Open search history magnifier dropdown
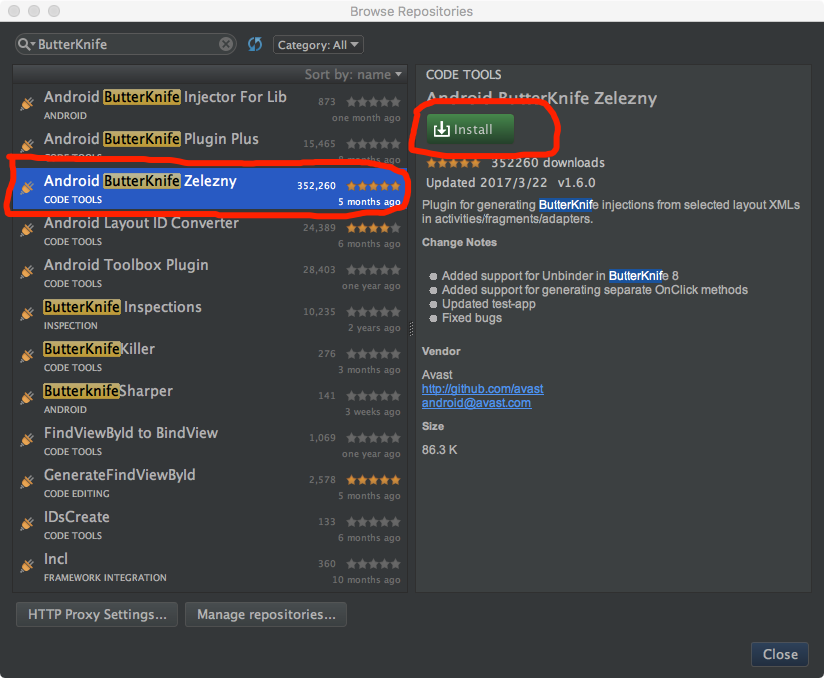This screenshot has width=824, height=678. (x=26, y=44)
